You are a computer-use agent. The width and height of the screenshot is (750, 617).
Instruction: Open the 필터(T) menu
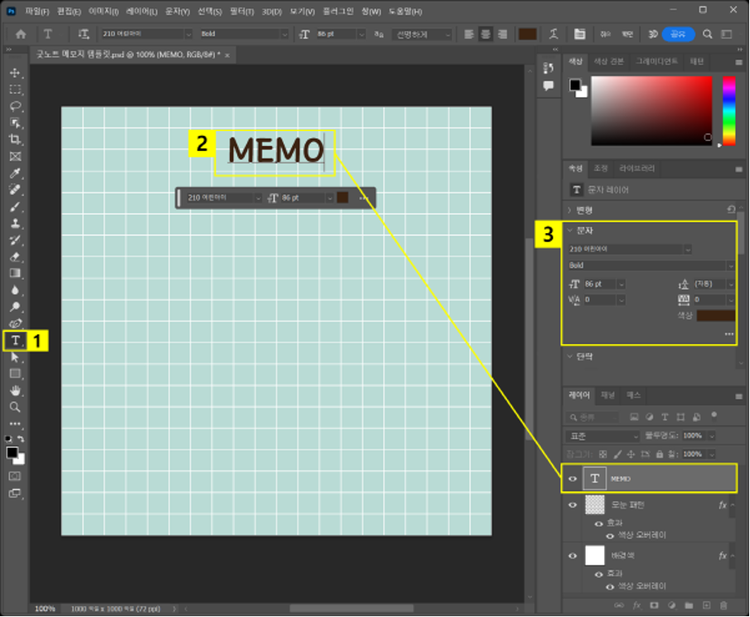point(241,10)
